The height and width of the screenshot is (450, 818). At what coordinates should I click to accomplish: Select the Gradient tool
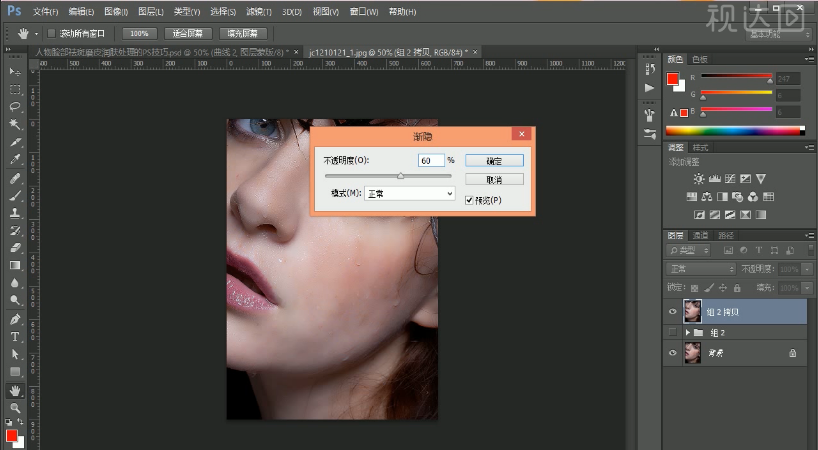pyautogui.click(x=15, y=265)
